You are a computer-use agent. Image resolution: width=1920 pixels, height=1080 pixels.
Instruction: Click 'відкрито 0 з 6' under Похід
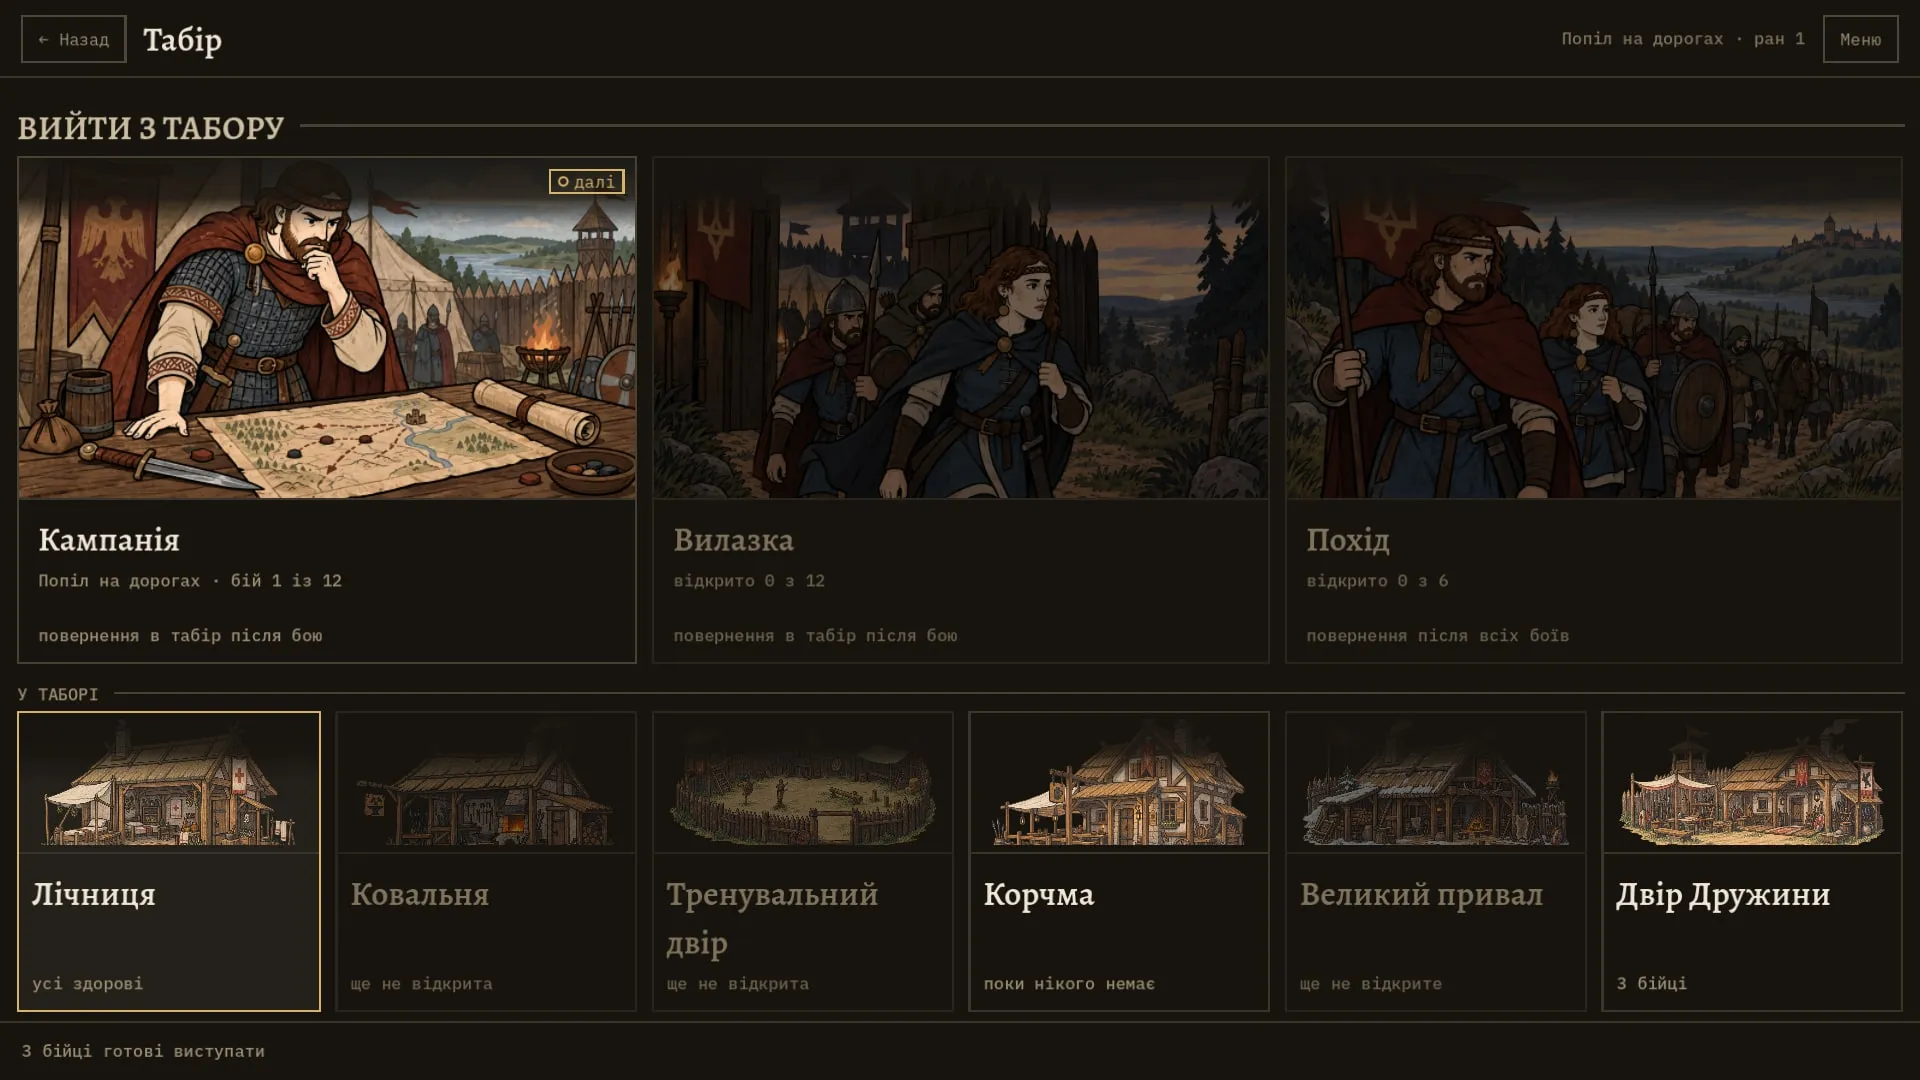coord(1377,581)
